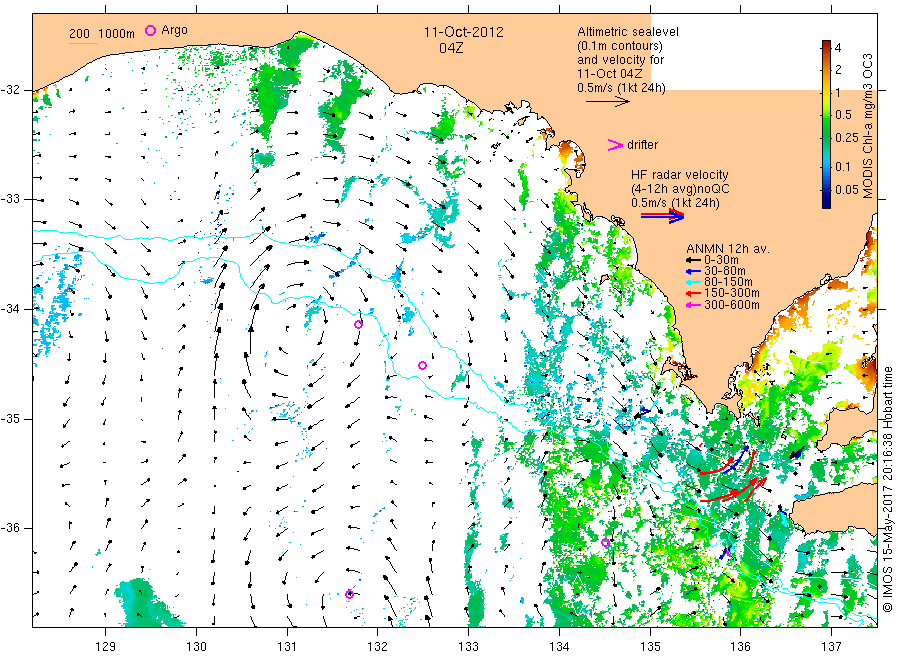Click the 'ANMN 12h av.' legend title
This screenshot has height=660, width=900.
728,249
